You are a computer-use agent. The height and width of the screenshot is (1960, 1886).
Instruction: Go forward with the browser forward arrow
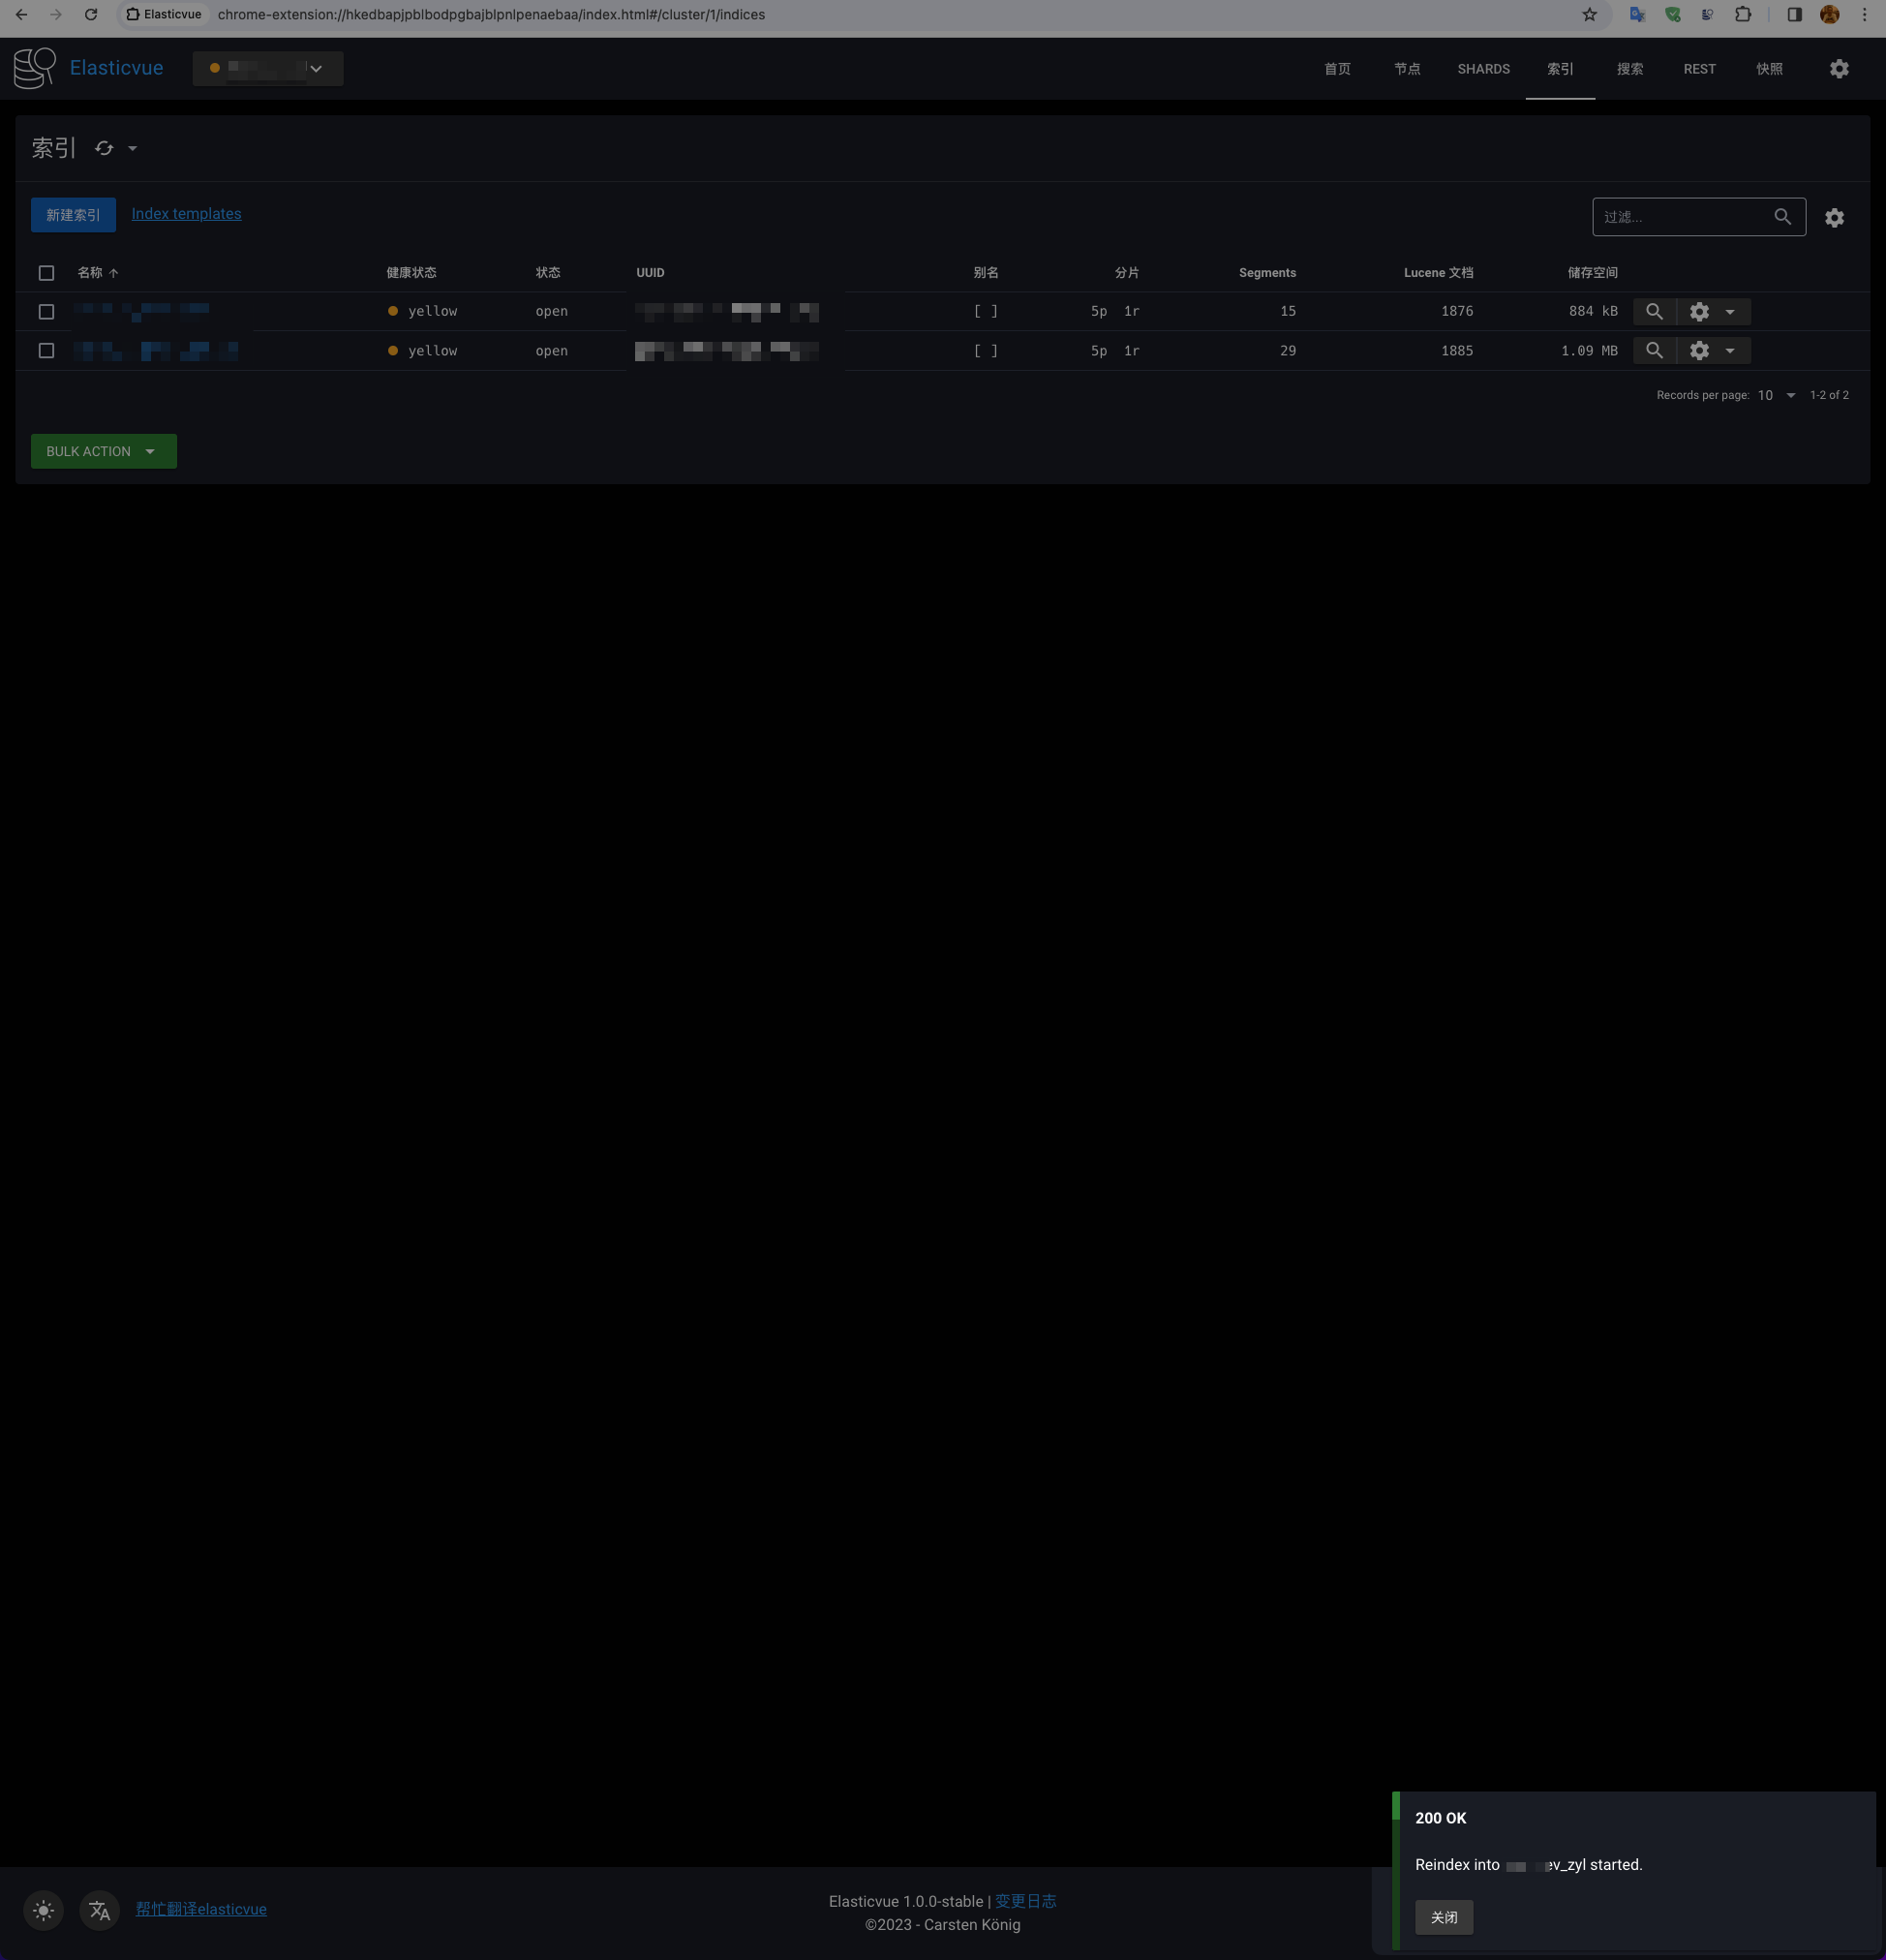coord(56,15)
